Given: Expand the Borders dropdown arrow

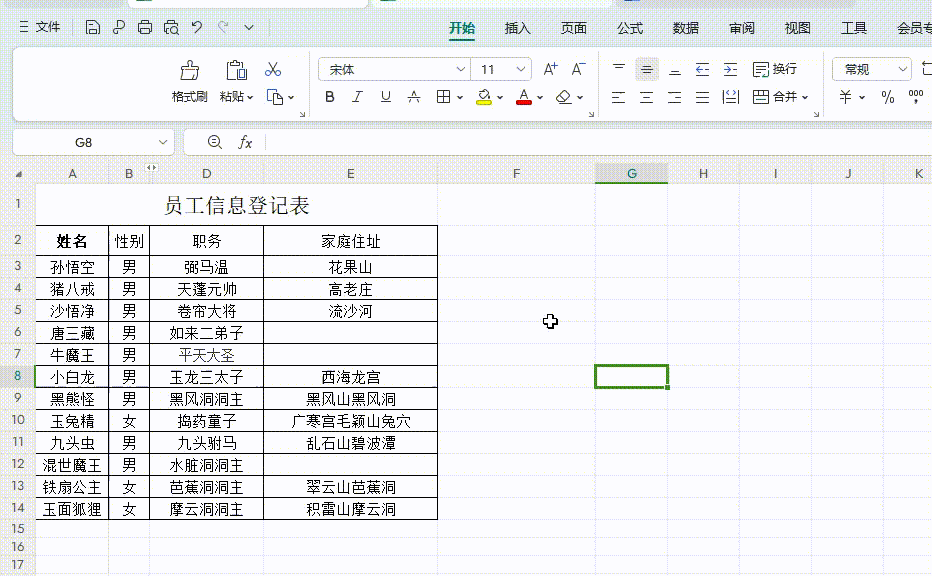Looking at the screenshot, I should click(x=460, y=97).
